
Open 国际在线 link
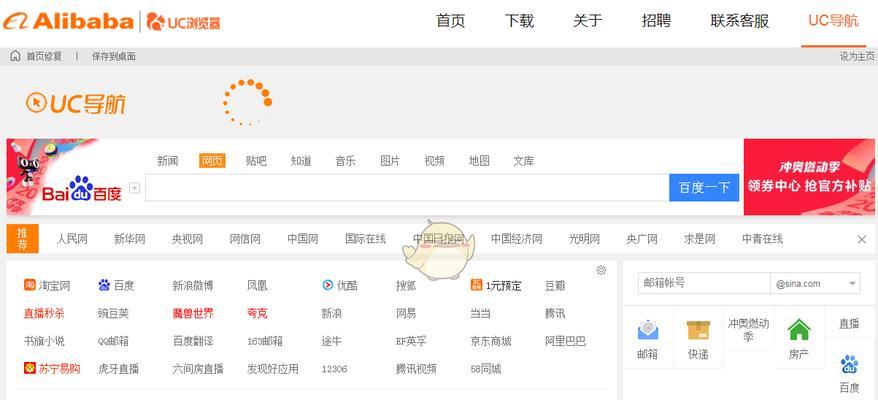pos(365,239)
